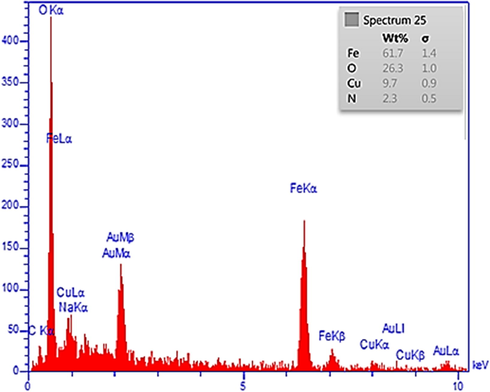Click the tall O Kα peak top

[x=51, y=18]
